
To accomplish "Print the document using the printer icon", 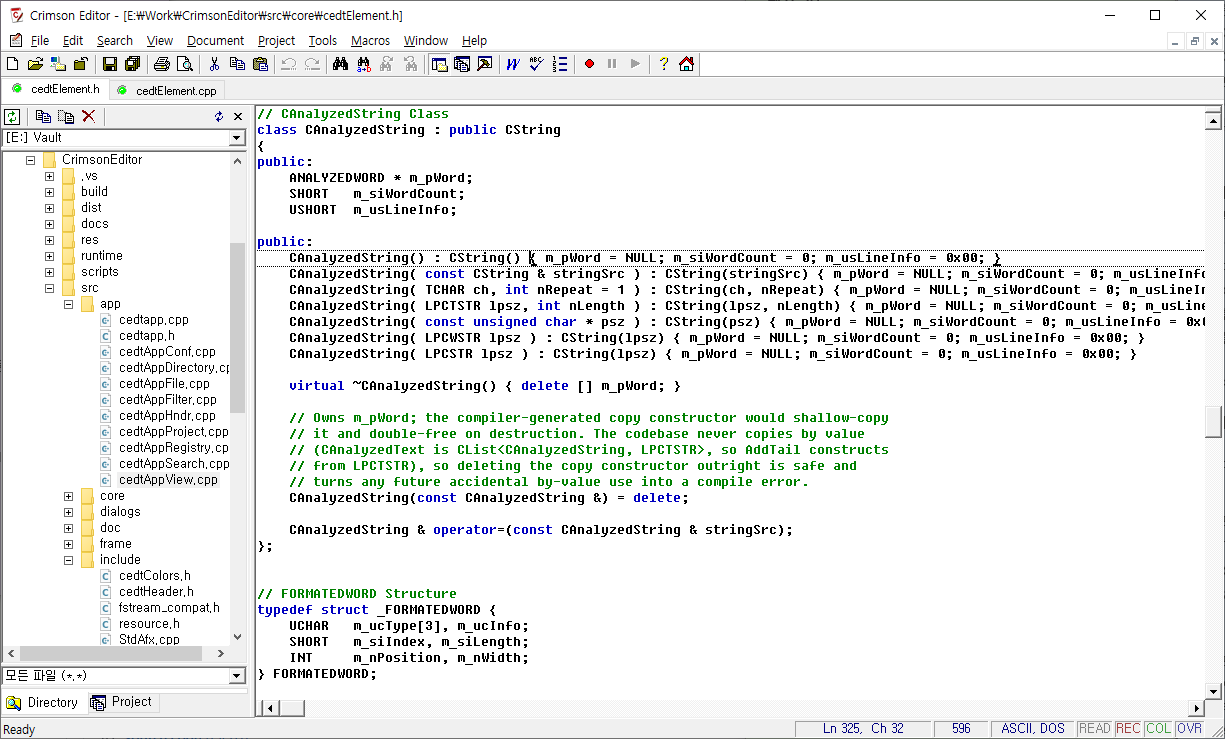I will tap(162, 64).
